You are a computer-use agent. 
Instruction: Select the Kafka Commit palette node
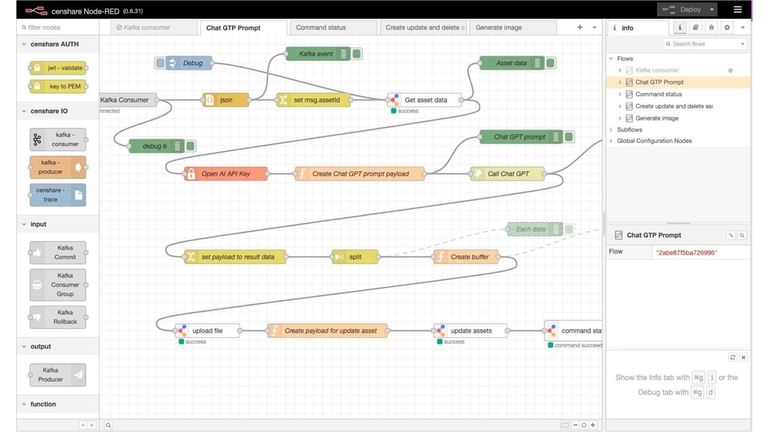[x=58, y=252]
